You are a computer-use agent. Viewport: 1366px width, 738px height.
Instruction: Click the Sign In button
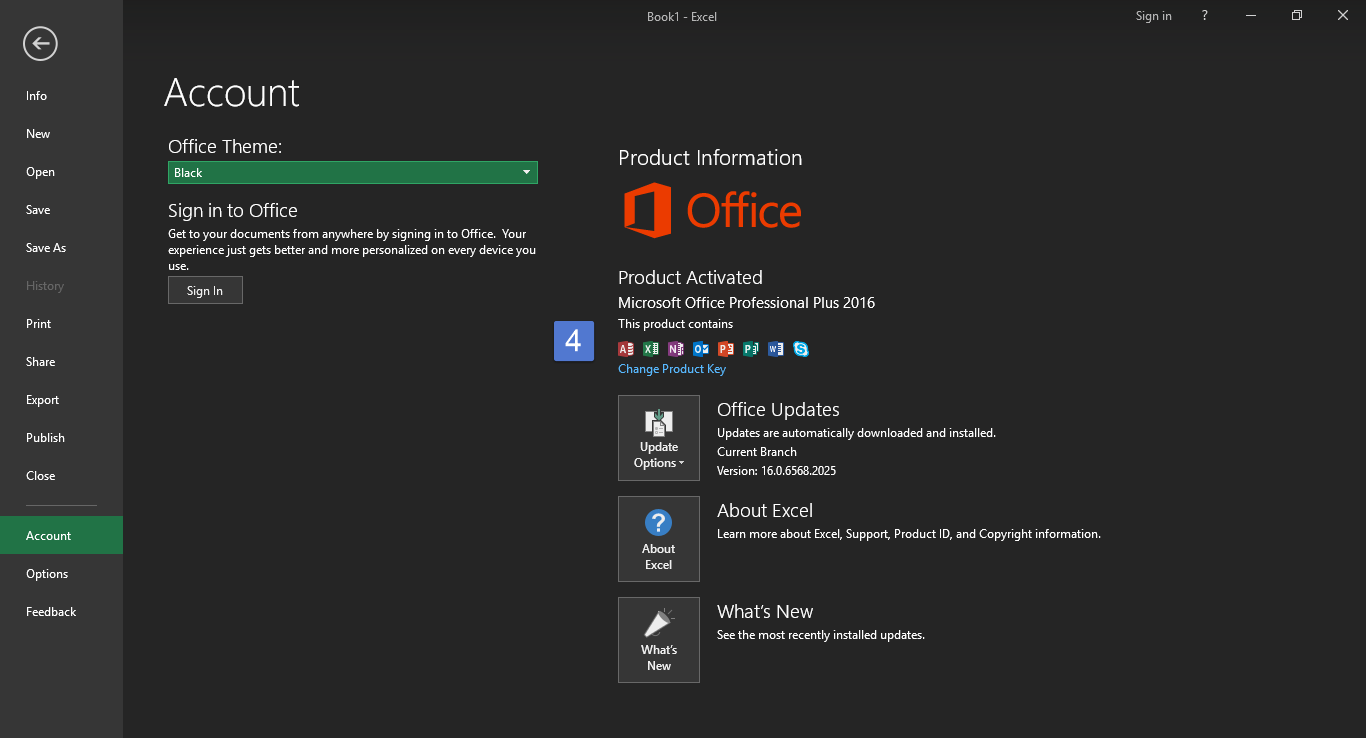click(x=205, y=290)
